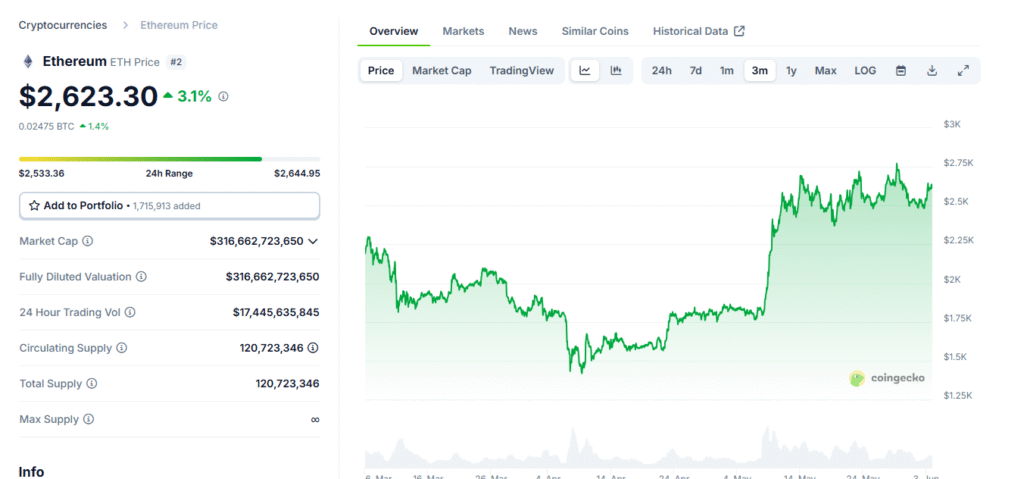
Task: Open the Market Cap info tooltip icon
Action: (88, 241)
